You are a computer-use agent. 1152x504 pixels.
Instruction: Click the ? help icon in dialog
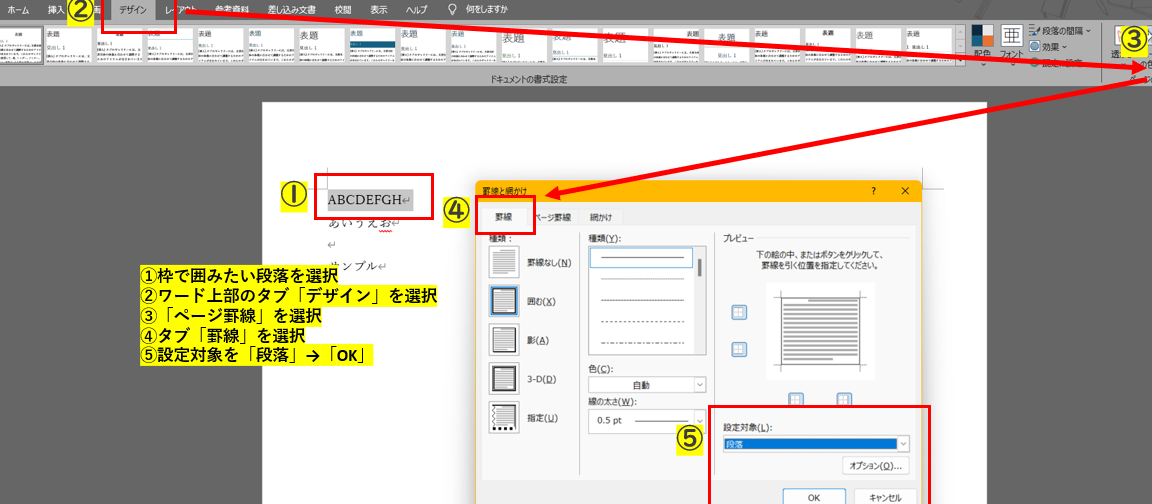pos(874,190)
